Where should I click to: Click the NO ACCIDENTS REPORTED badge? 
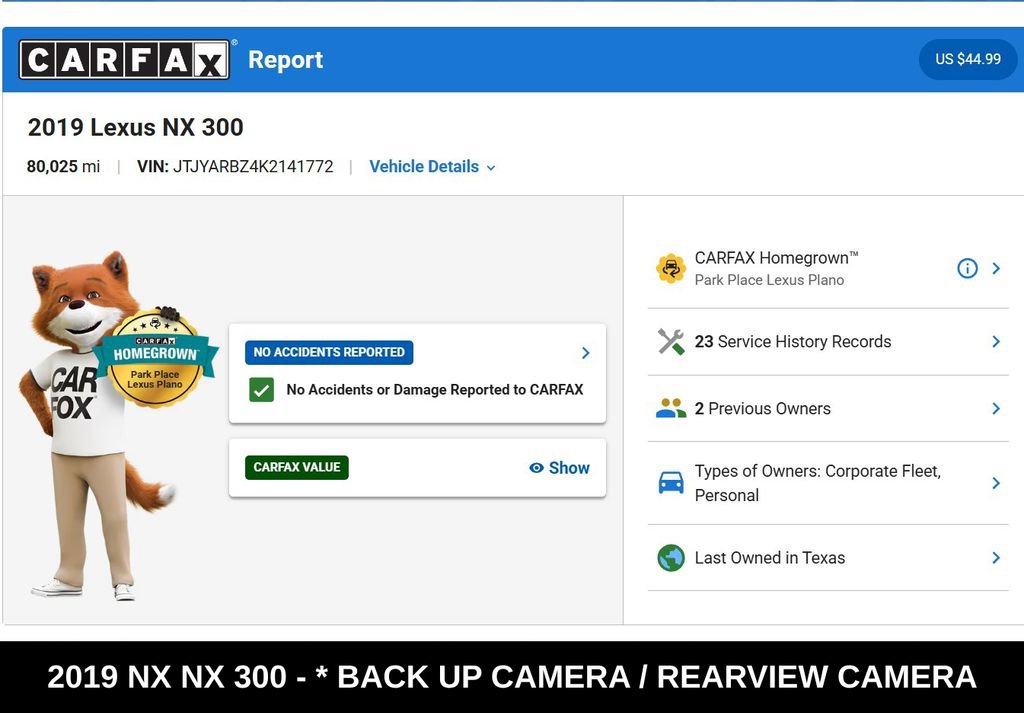tap(328, 353)
